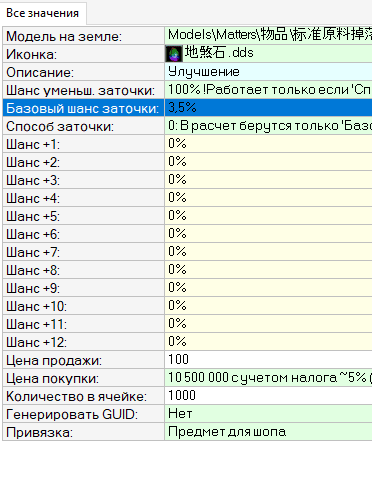Click the 0% value of Шанс +11
Screen dimensions: 372x479
point(268,324)
